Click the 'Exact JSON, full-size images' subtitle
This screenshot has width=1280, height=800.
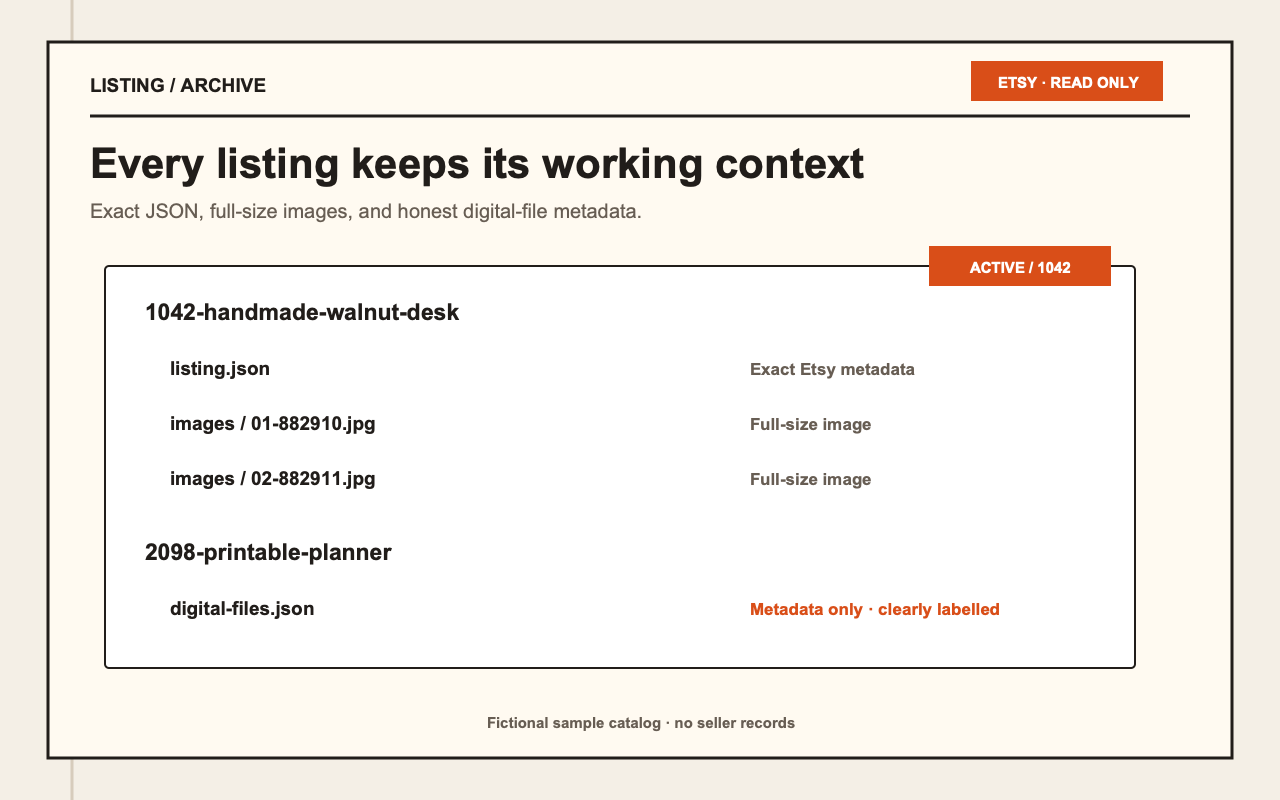point(365,212)
